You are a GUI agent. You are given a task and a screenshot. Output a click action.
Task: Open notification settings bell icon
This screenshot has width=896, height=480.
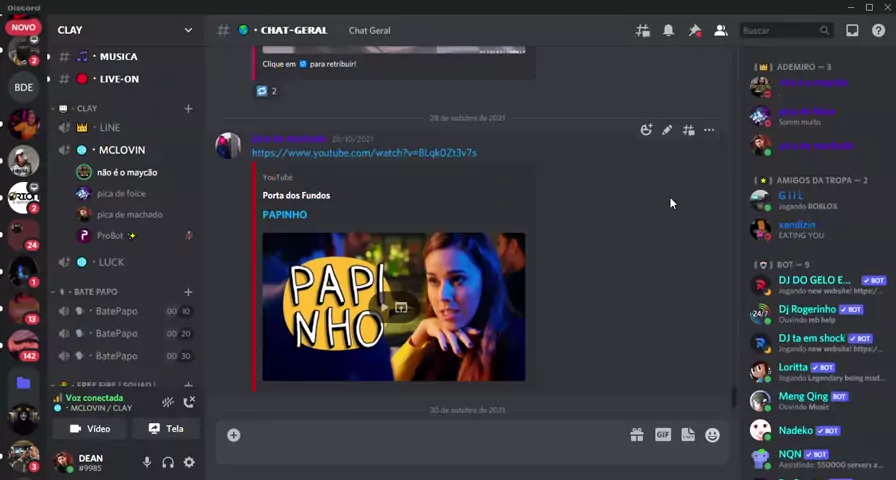(x=668, y=31)
